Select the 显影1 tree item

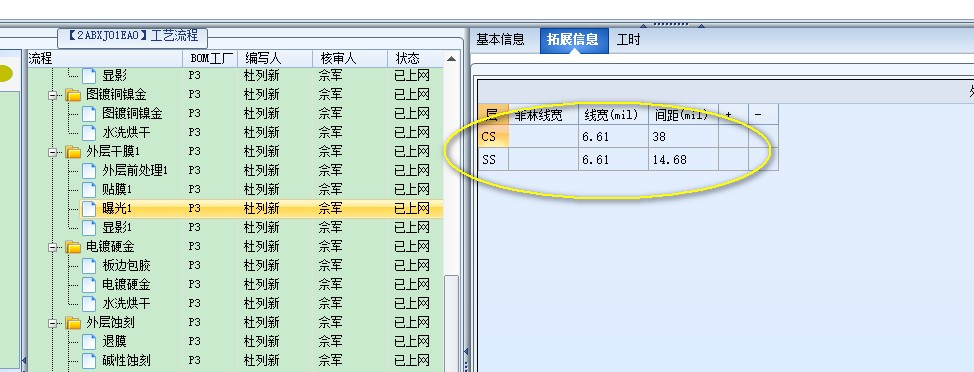coord(117,227)
